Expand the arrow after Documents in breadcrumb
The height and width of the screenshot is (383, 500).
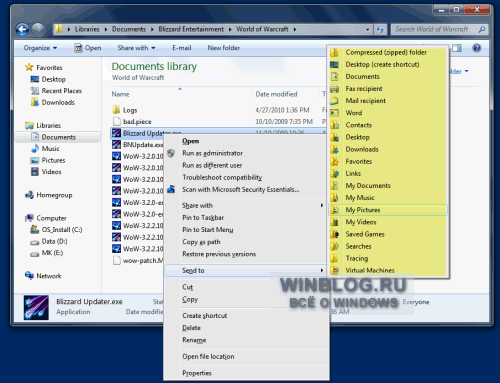point(152,29)
